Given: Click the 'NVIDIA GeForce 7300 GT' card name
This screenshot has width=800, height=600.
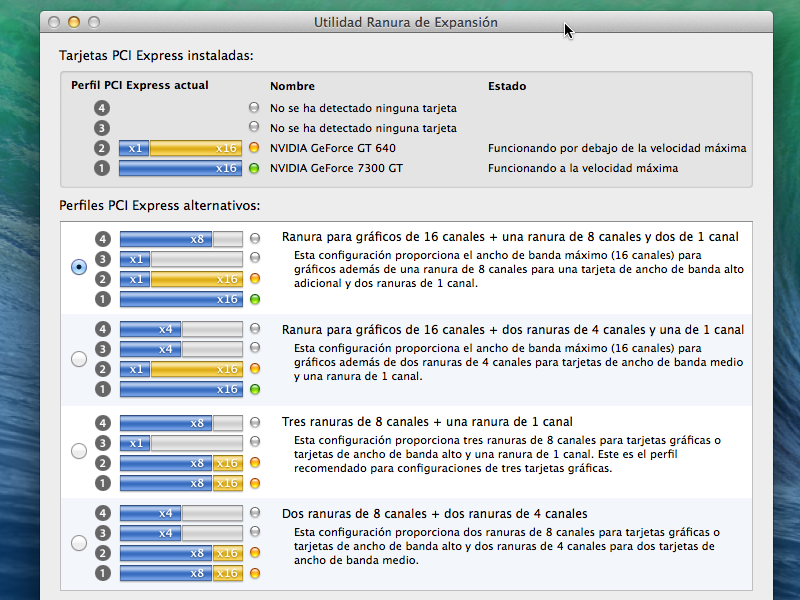Looking at the screenshot, I should [x=336, y=168].
